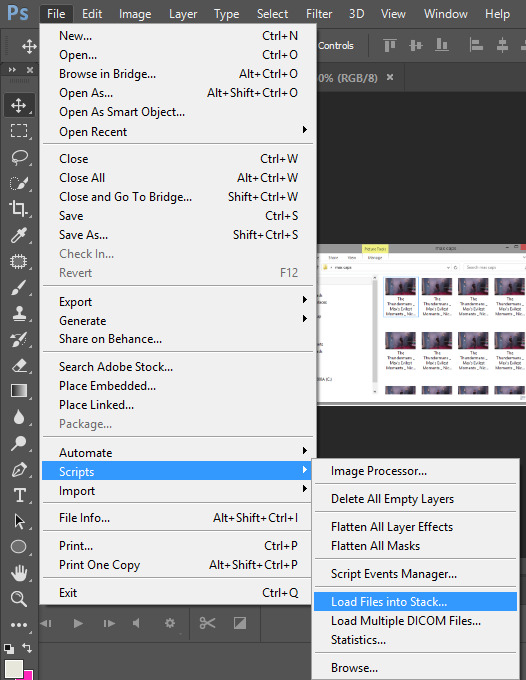The height and width of the screenshot is (680, 526).
Task: Select the Eraser tool
Action: coord(19,366)
